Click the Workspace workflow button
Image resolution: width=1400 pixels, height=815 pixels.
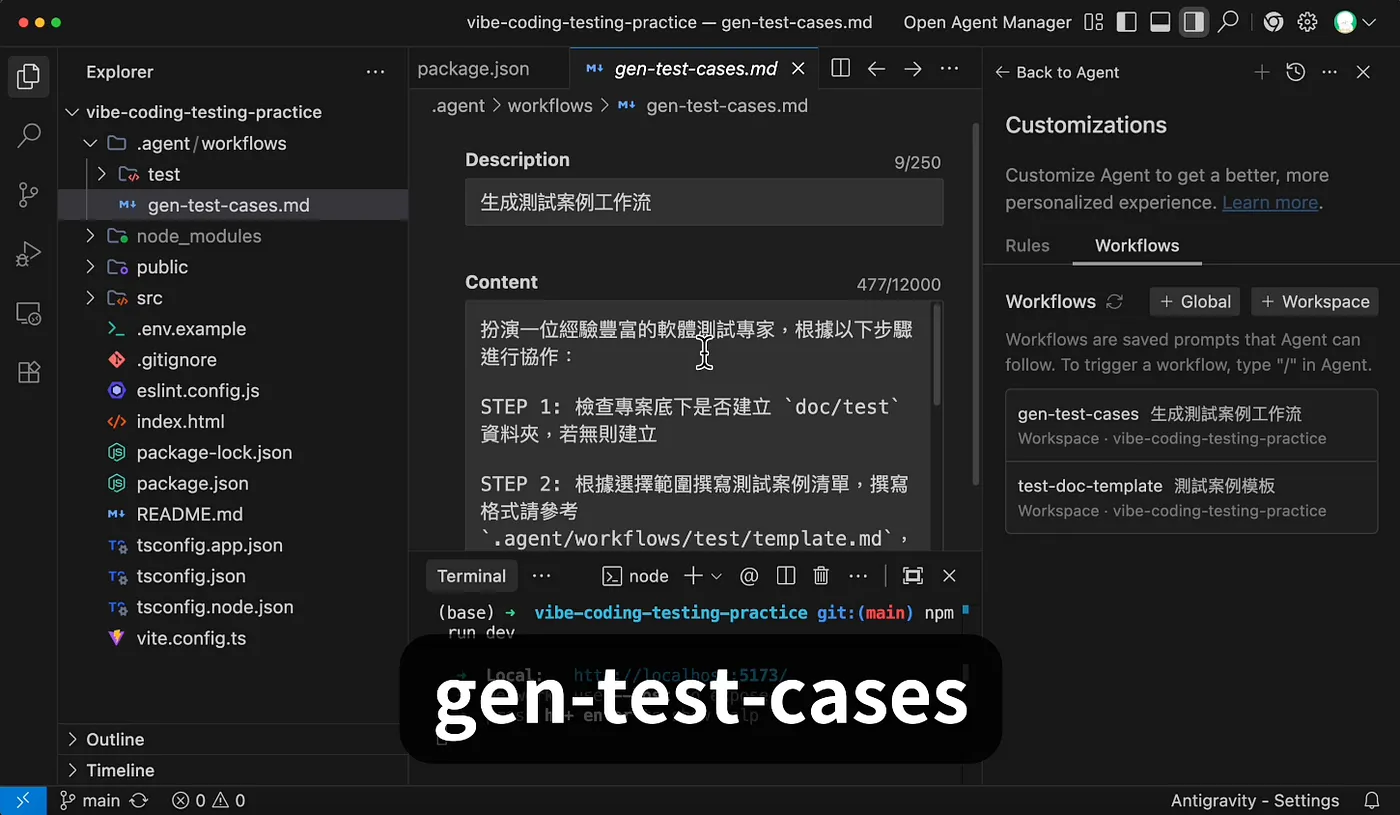coord(1315,302)
